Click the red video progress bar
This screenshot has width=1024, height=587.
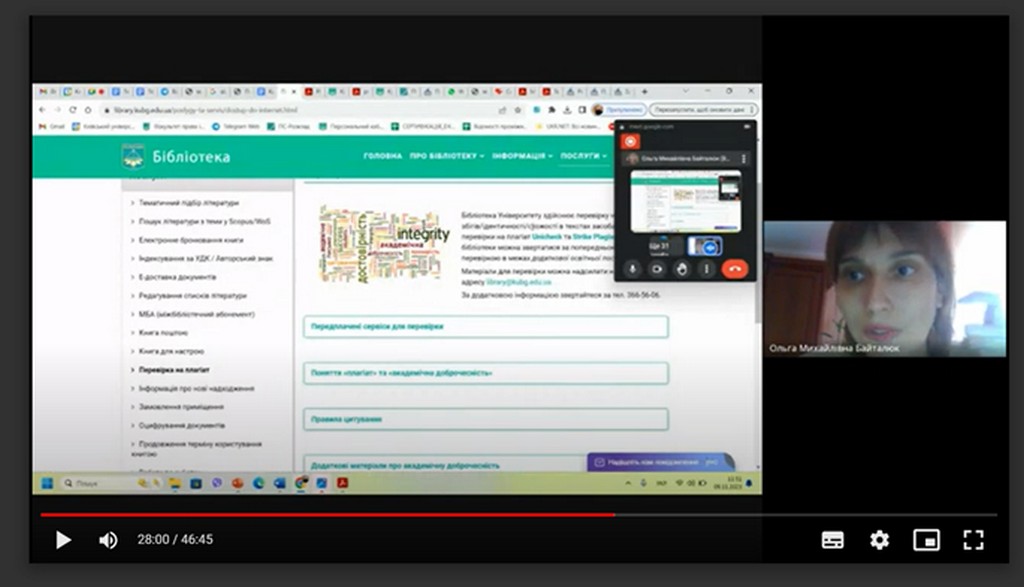click(328, 515)
